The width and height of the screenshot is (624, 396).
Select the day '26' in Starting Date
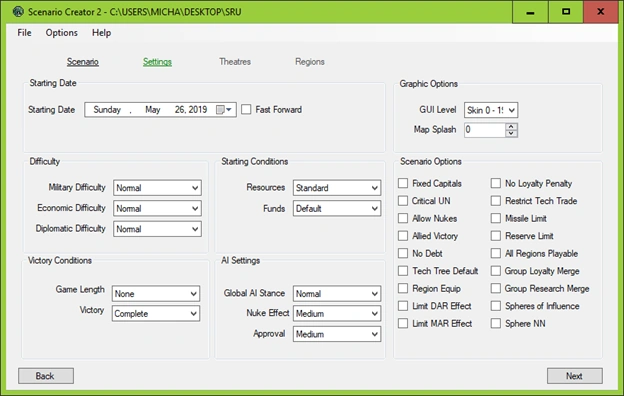(180, 109)
